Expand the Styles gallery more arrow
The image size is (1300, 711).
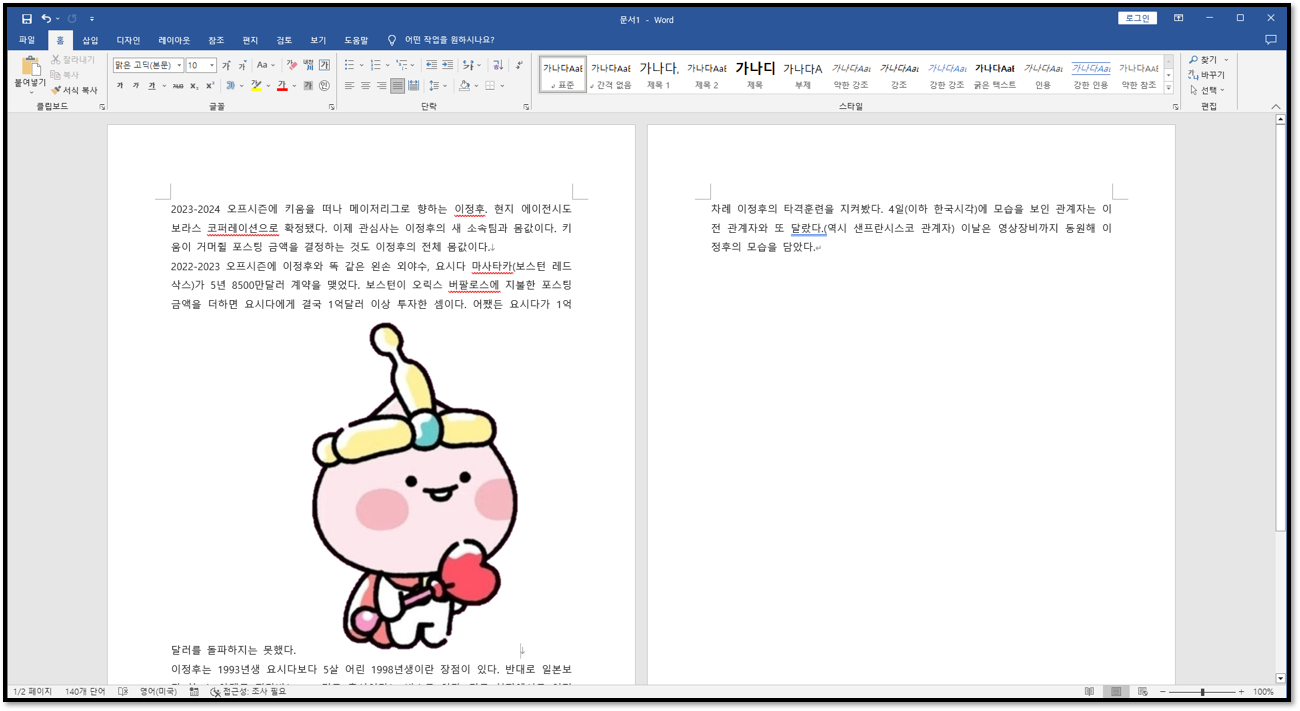(x=1168, y=89)
